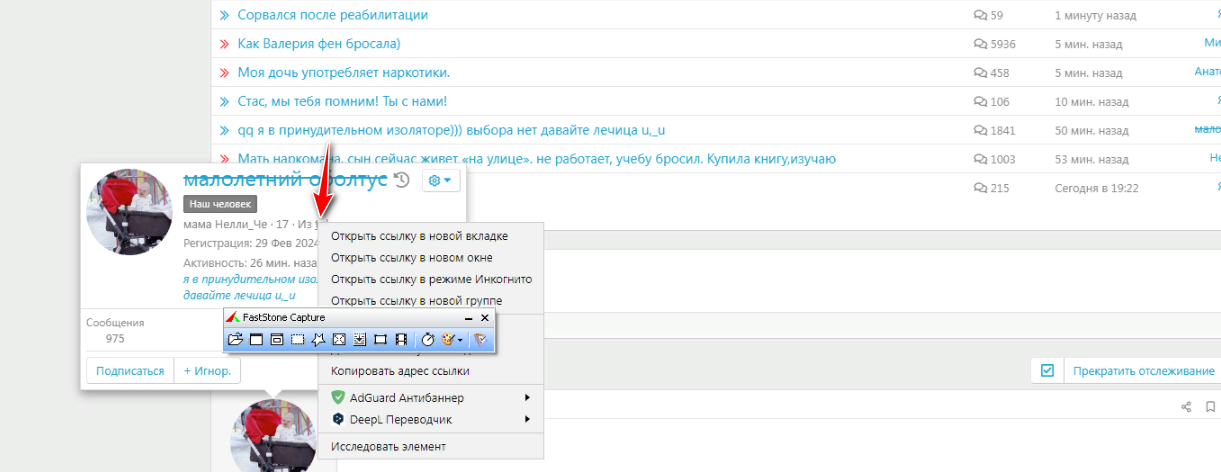The width and height of the screenshot is (1221, 472).
Task: Choose 'Копировать адрес ссылки' menu entry
Action: click(413, 371)
